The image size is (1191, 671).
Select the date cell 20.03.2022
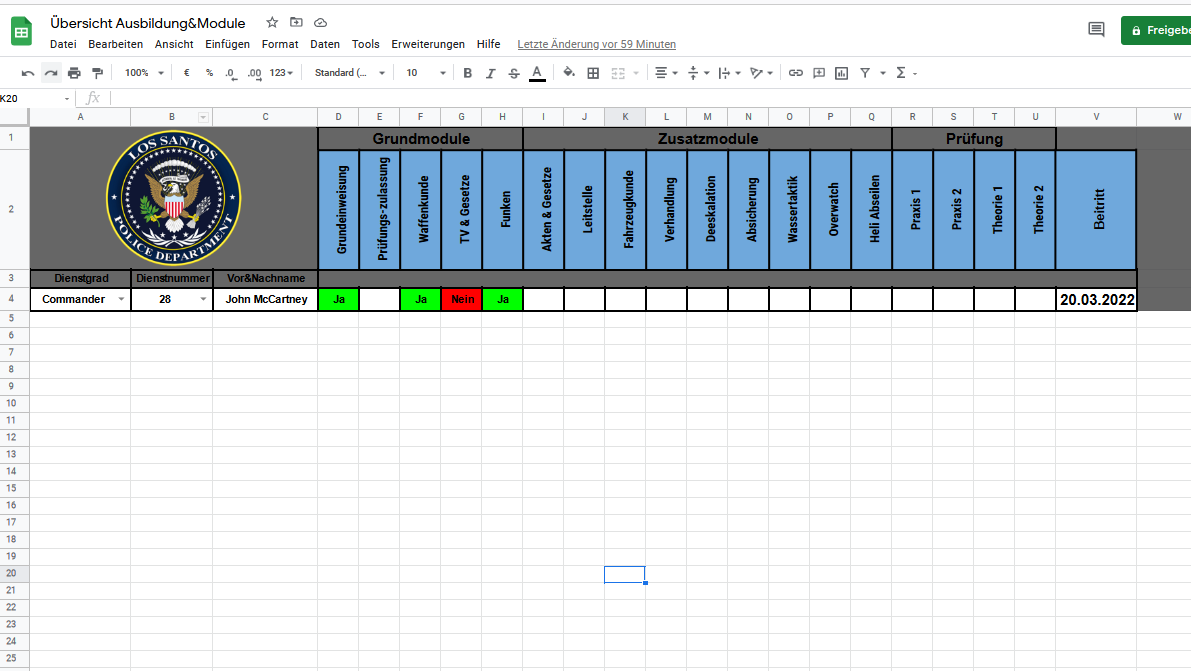coord(1096,299)
